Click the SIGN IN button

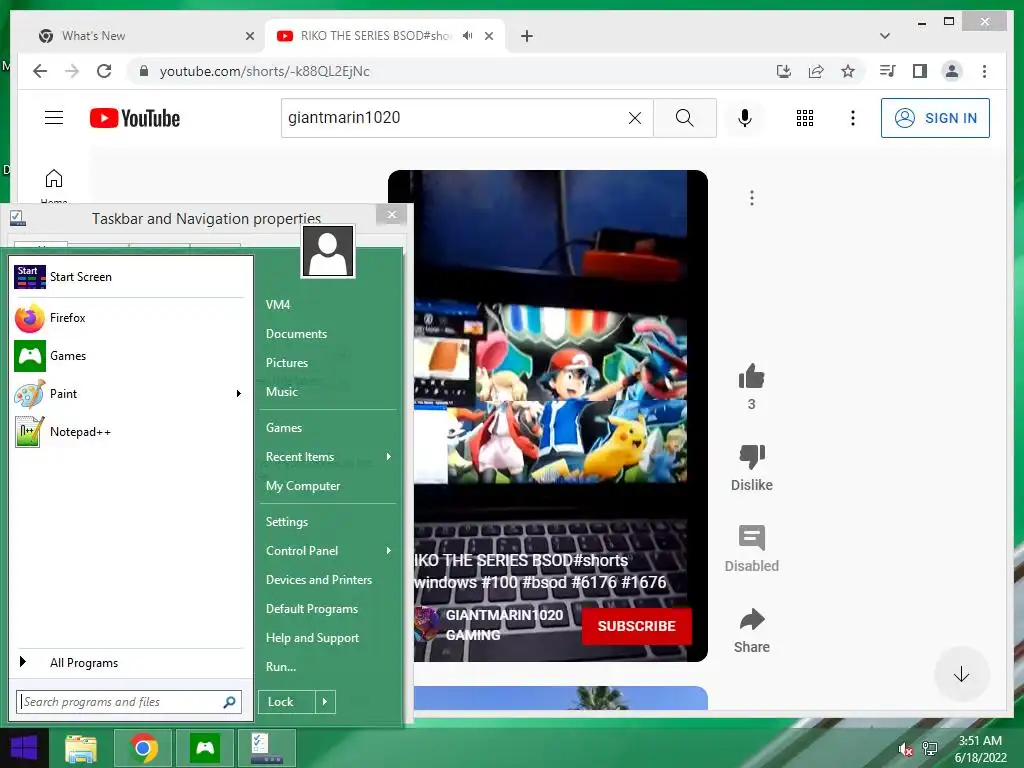point(935,118)
